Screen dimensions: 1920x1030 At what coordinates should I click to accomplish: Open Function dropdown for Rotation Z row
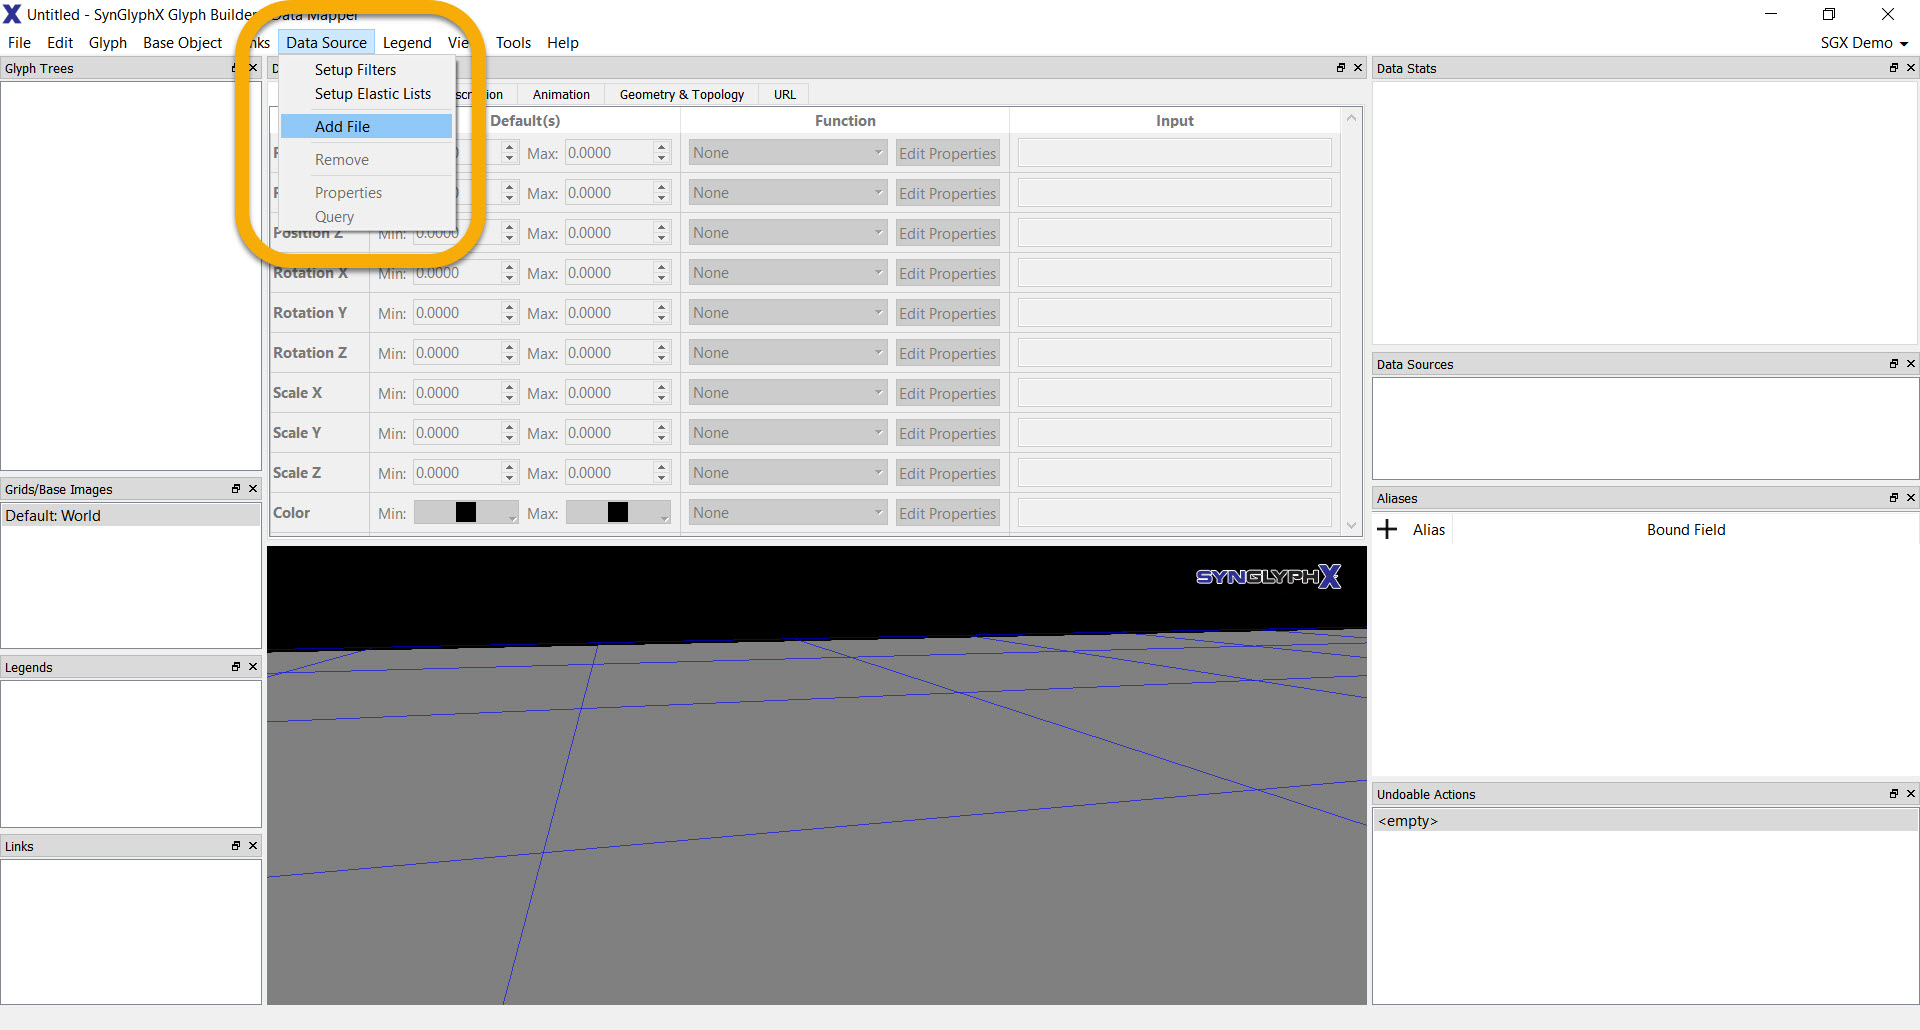click(x=788, y=353)
